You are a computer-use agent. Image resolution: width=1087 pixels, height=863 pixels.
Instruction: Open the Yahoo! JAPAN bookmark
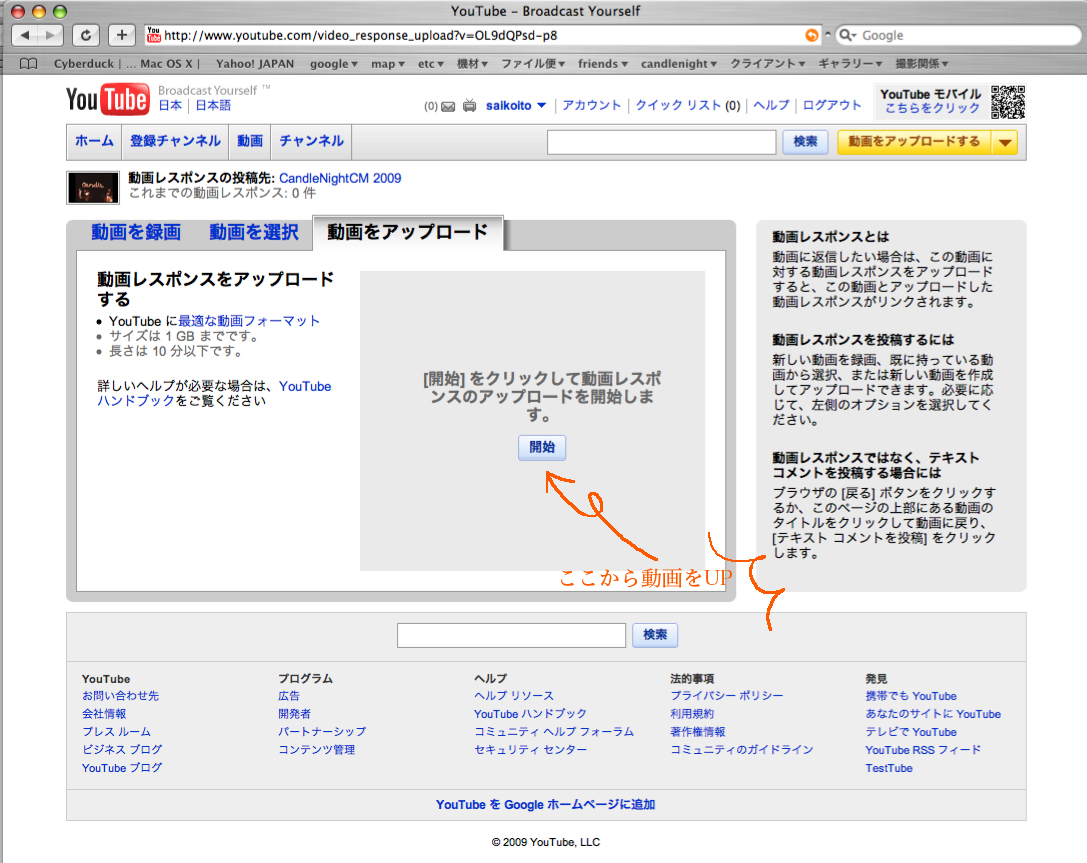(254, 64)
